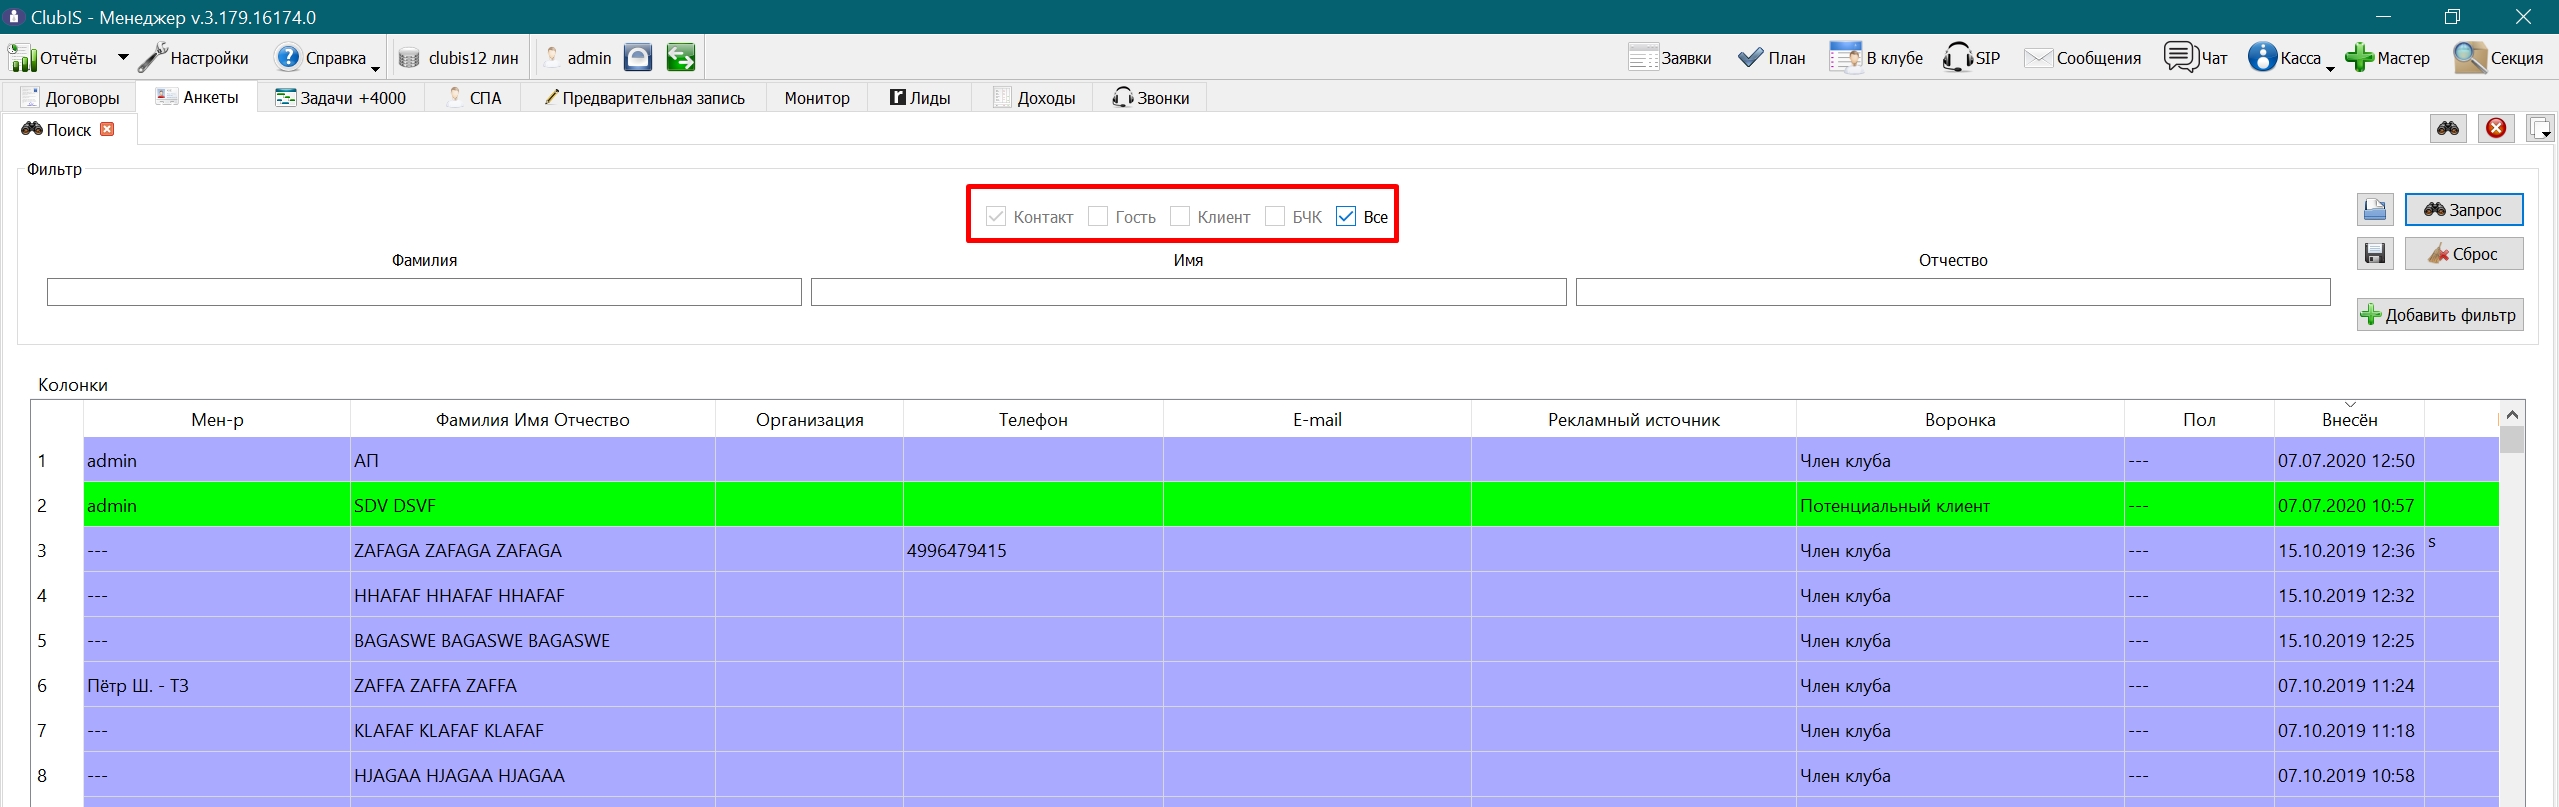Enable the Гость checkbox
This screenshot has height=807, width=2559.
(x=1098, y=216)
